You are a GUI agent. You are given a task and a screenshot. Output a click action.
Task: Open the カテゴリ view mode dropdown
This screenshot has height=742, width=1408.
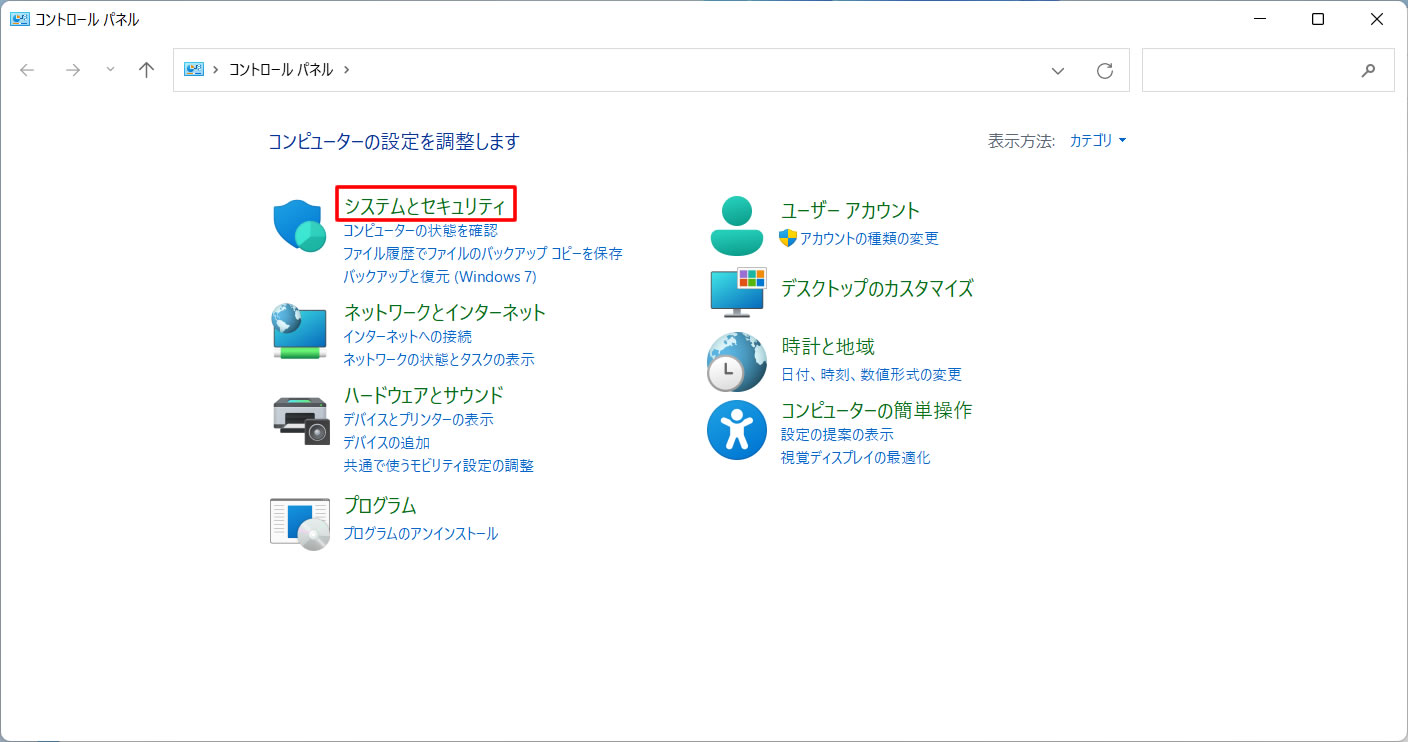(1098, 141)
